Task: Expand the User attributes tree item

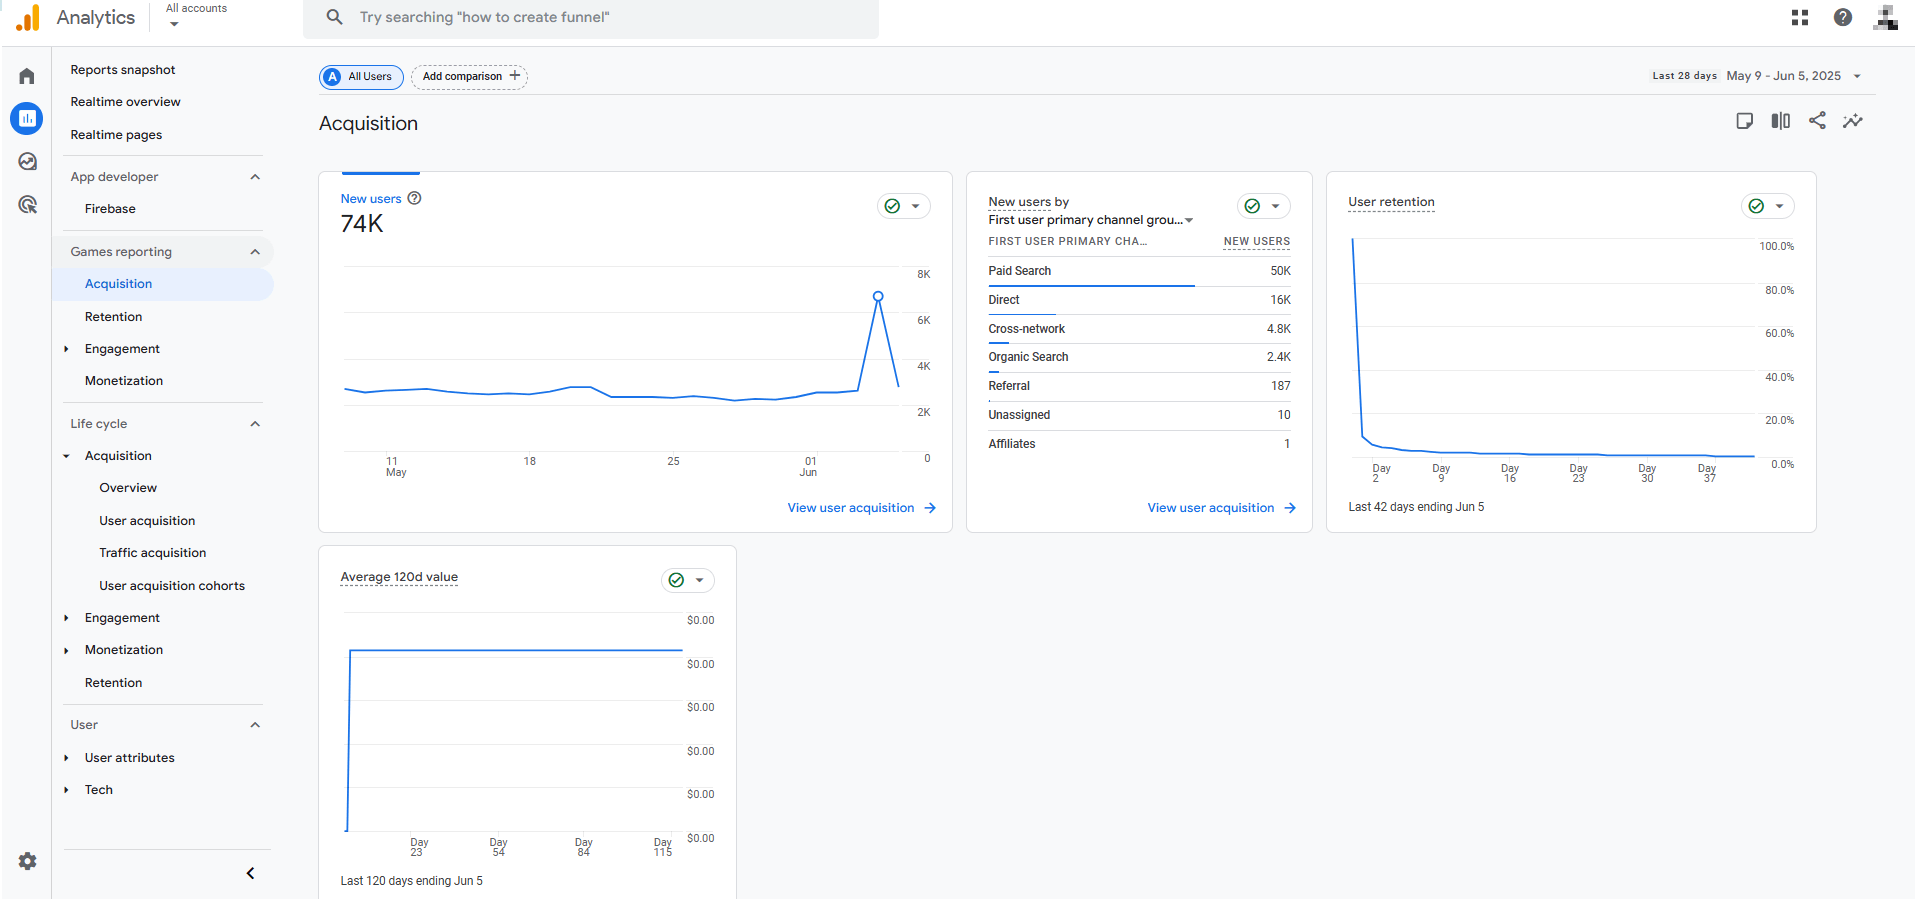Action: (66, 758)
